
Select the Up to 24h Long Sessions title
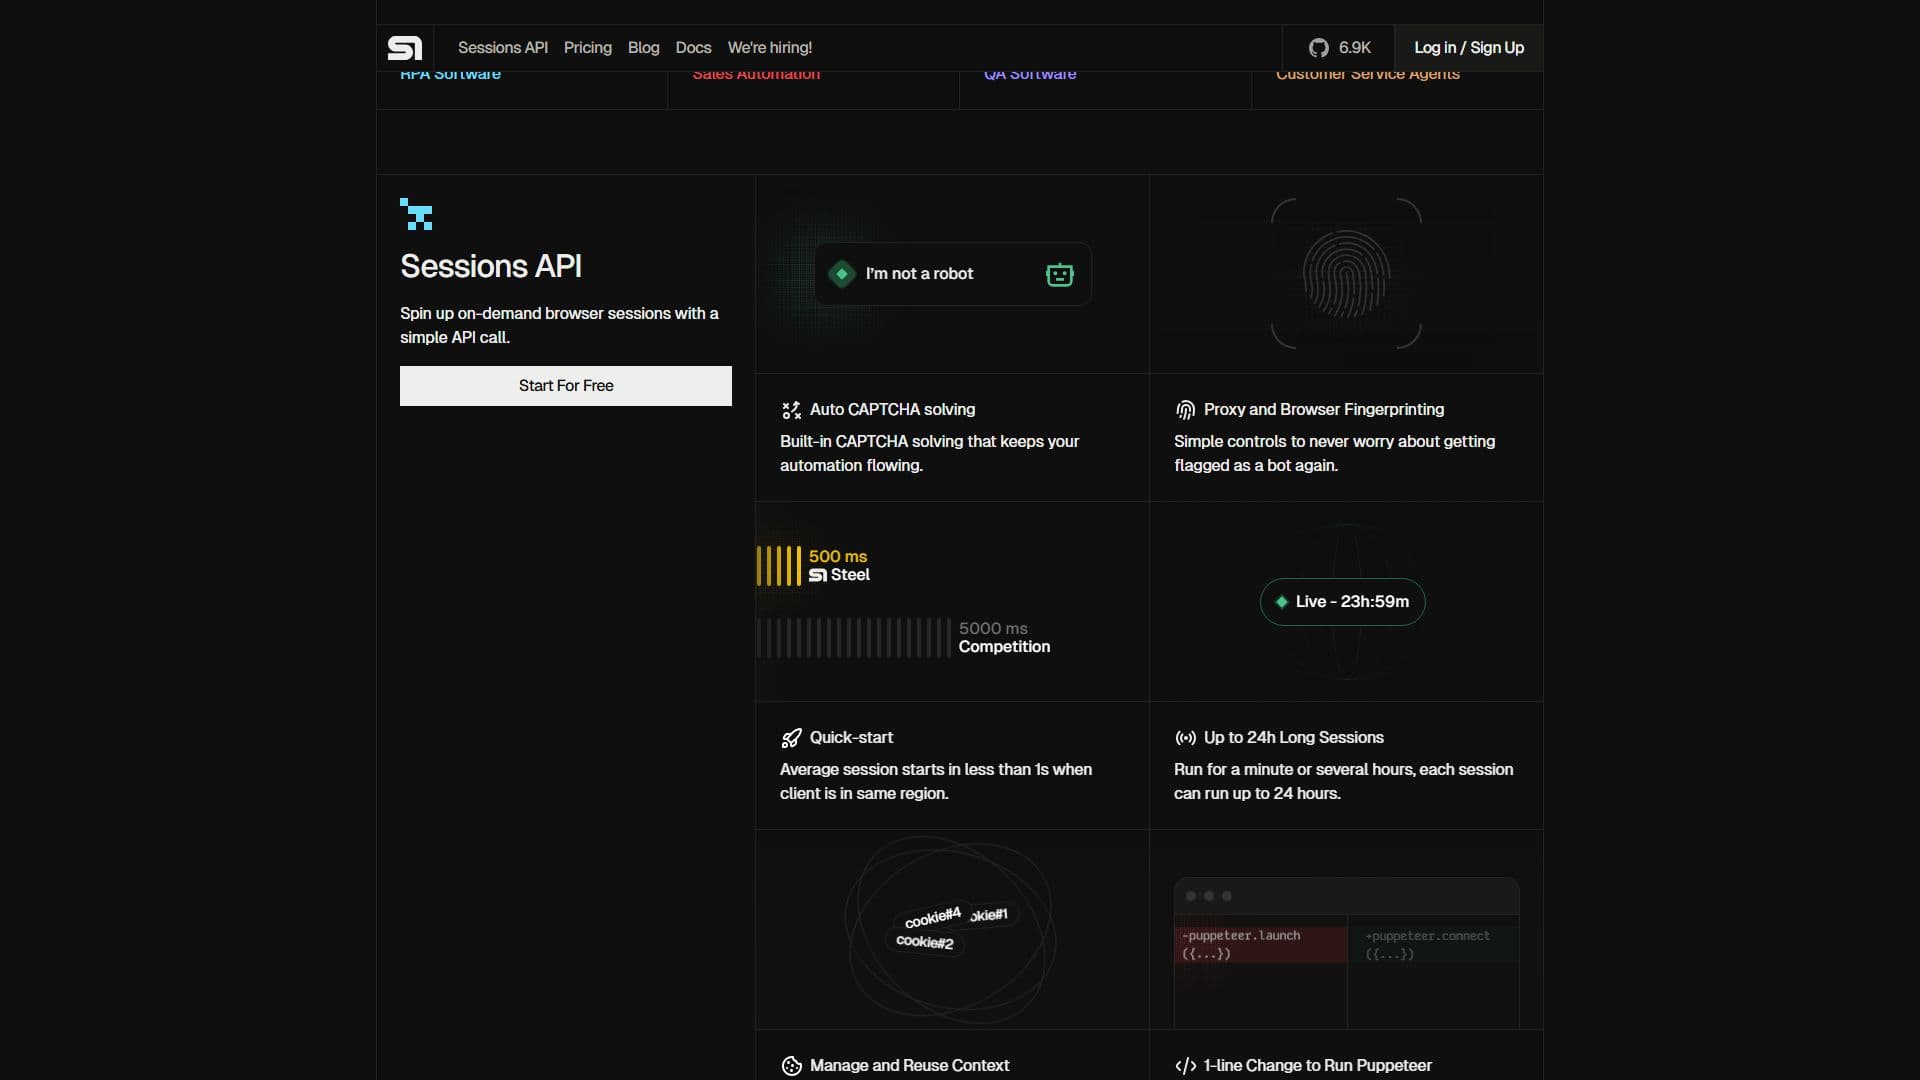1294,738
